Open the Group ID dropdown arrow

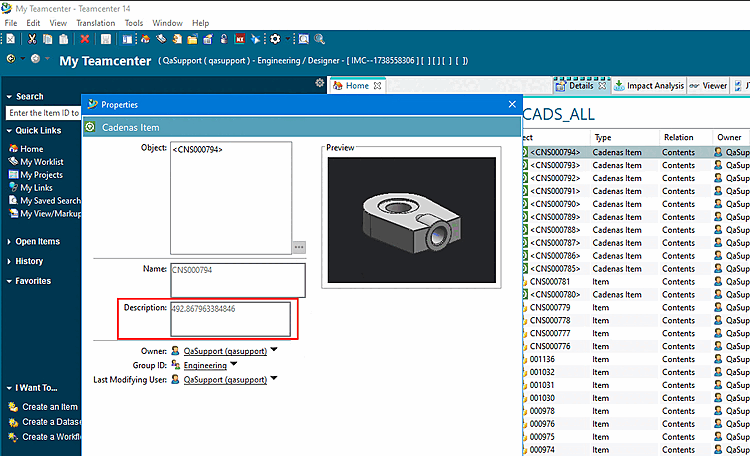tap(233, 364)
